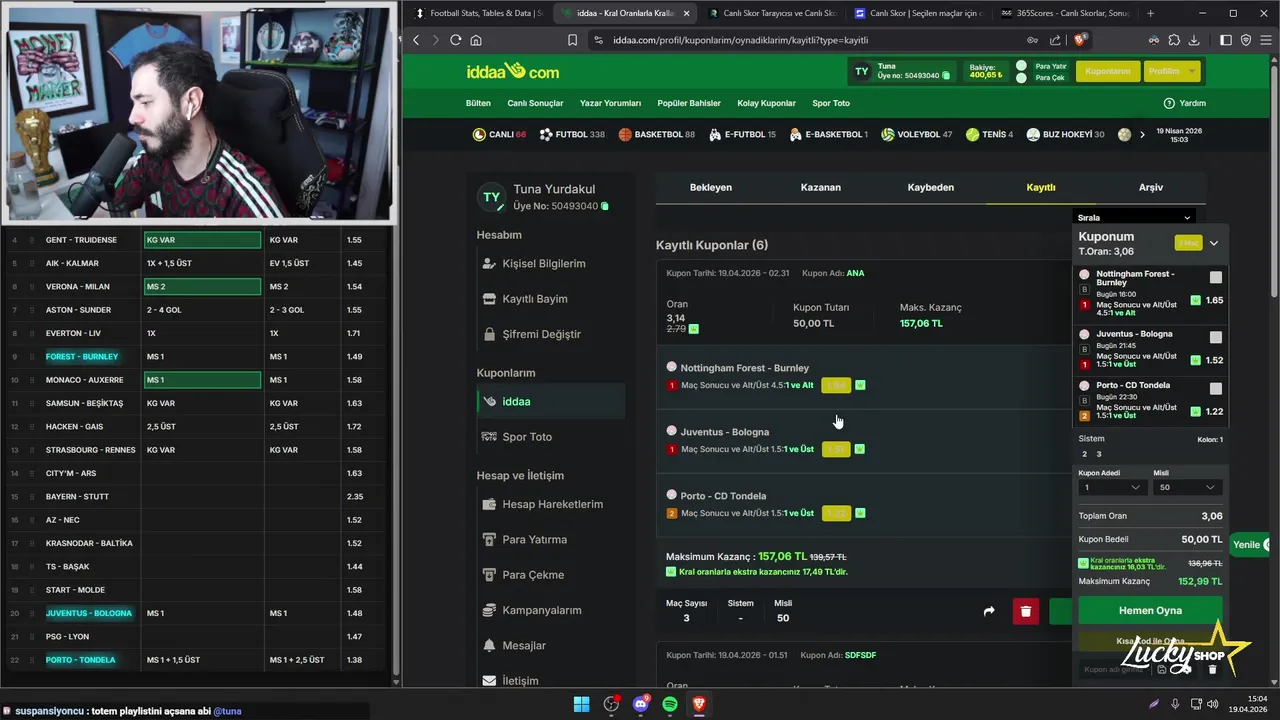The width and height of the screenshot is (1280, 720).
Task: Open Brave browser from taskbar
Action: 699,704
